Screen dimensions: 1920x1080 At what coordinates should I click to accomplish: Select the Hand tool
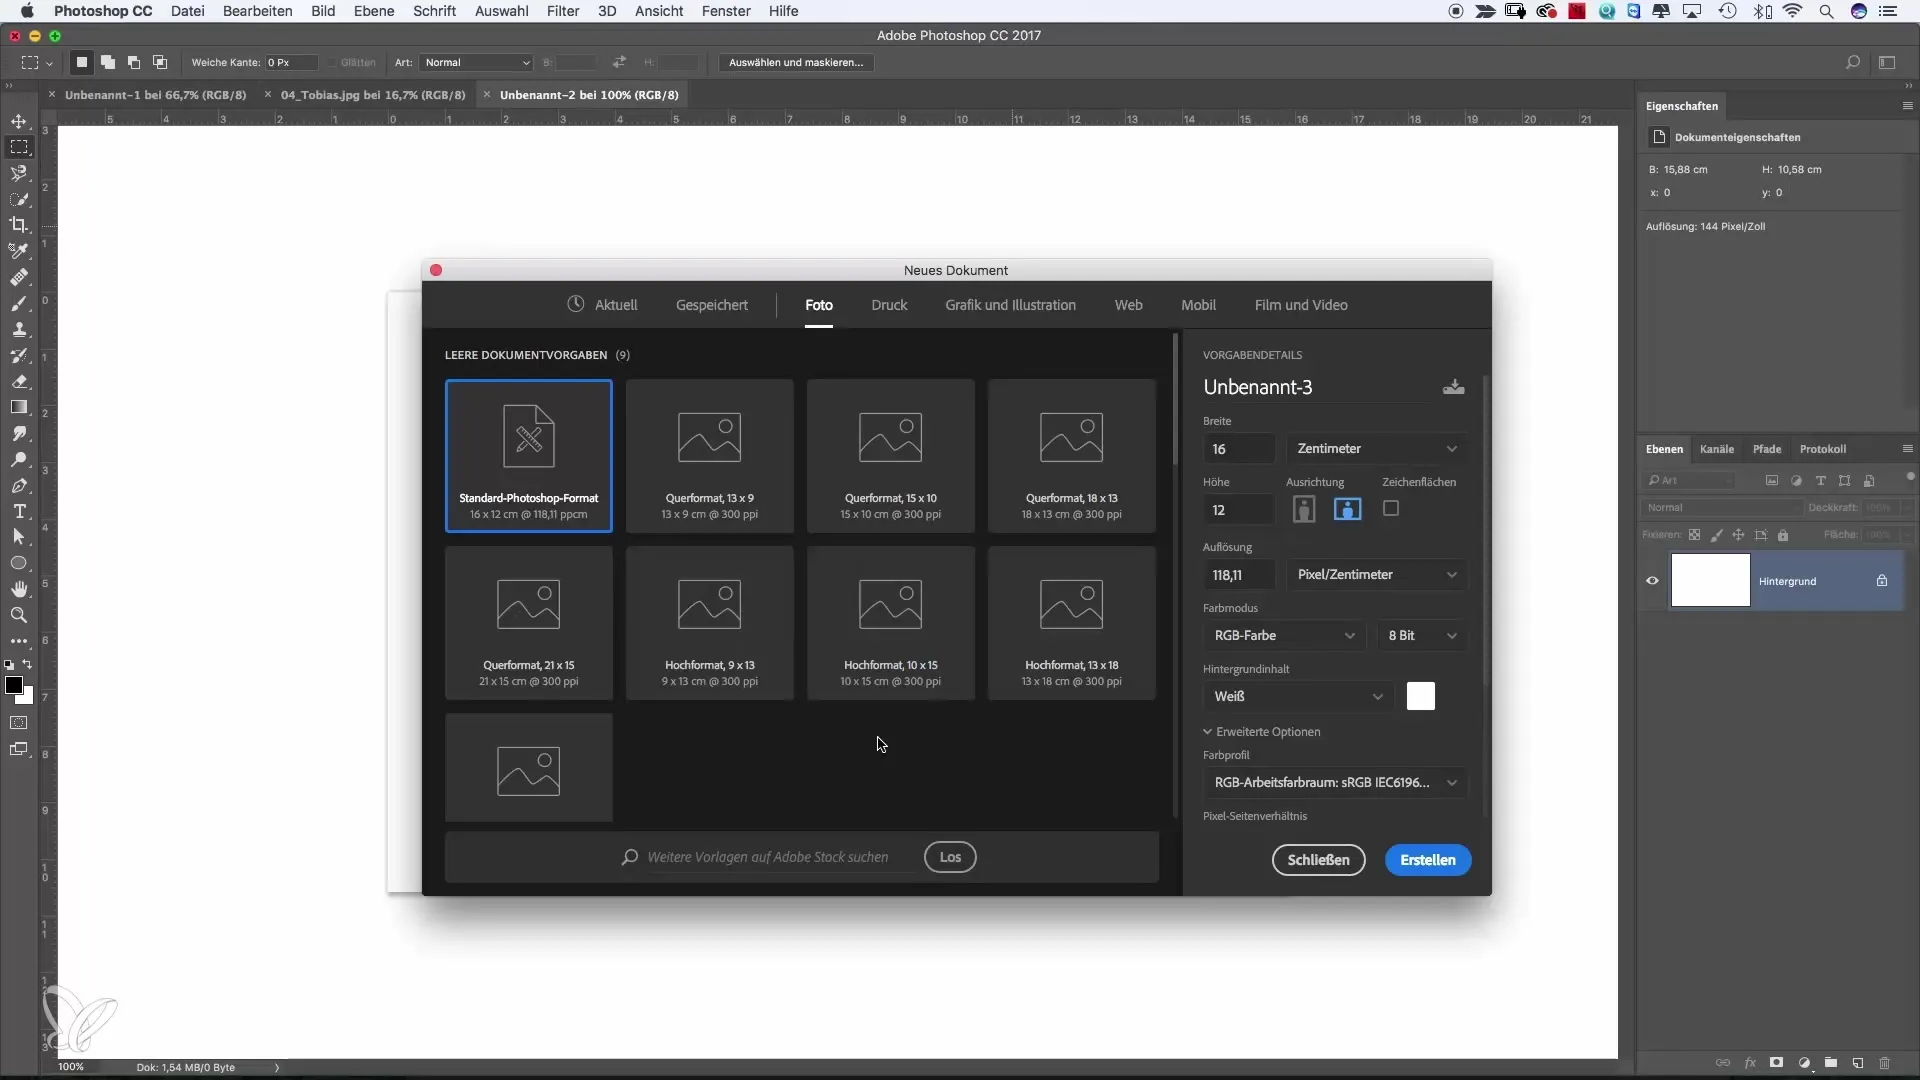[19, 589]
